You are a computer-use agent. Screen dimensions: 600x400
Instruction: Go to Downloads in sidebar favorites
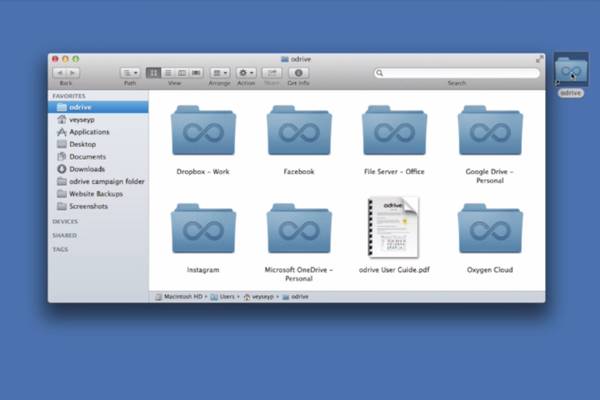coord(87,169)
